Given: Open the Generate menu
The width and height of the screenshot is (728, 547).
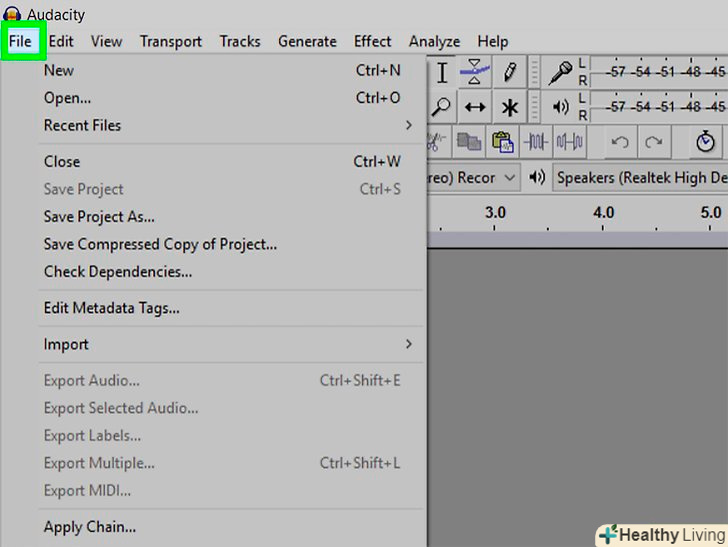Looking at the screenshot, I should (307, 41).
